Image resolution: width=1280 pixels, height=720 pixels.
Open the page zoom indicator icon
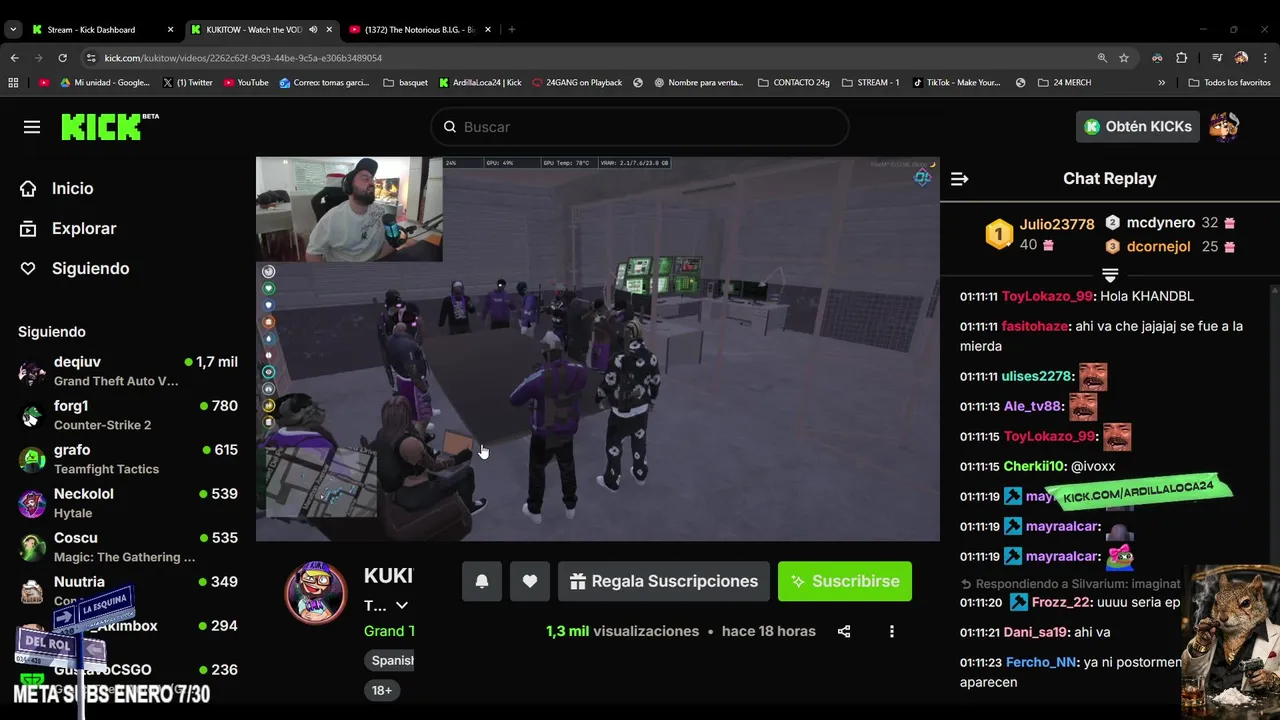(x=1102, y=58)
